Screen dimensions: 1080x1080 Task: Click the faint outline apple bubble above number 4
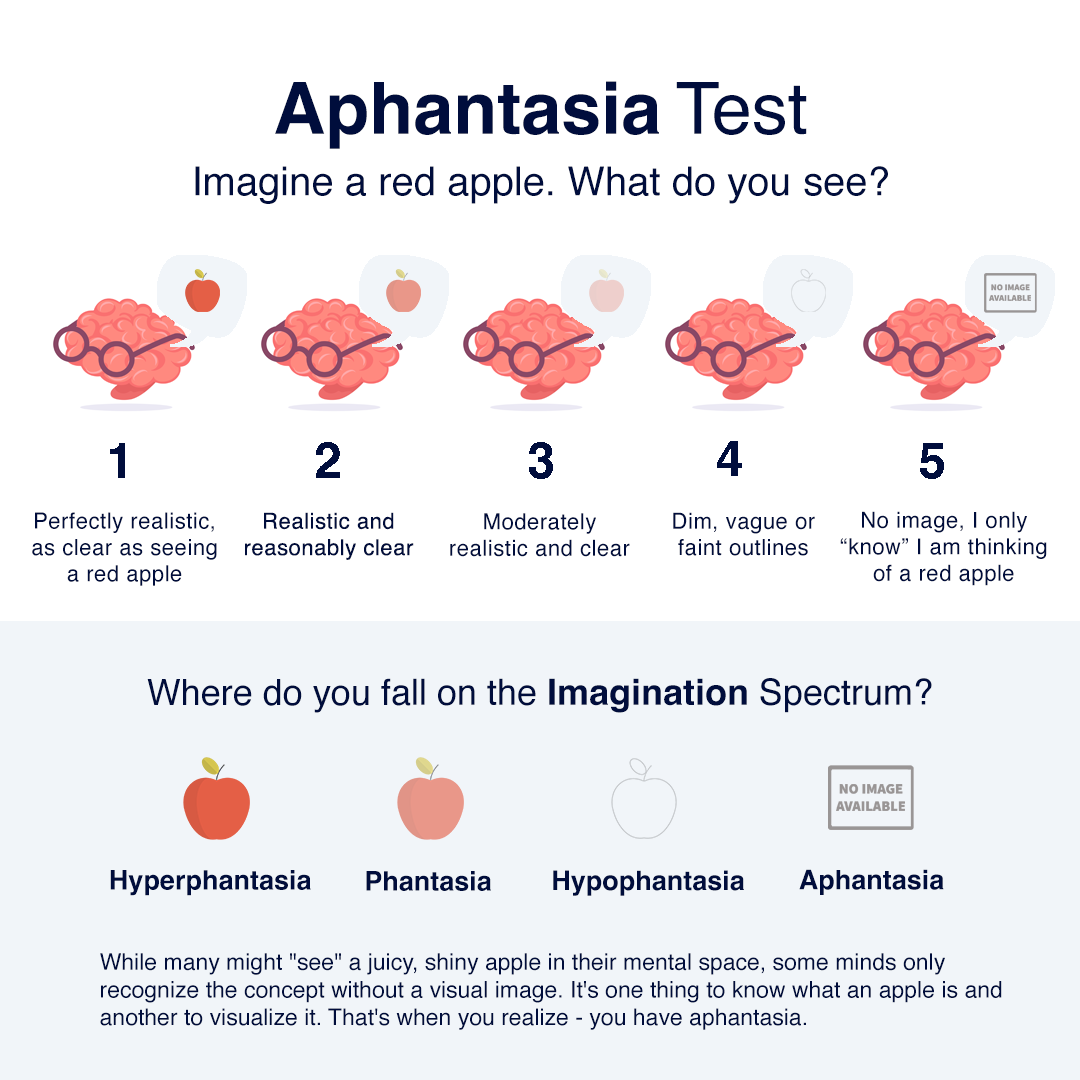(808, 292)
